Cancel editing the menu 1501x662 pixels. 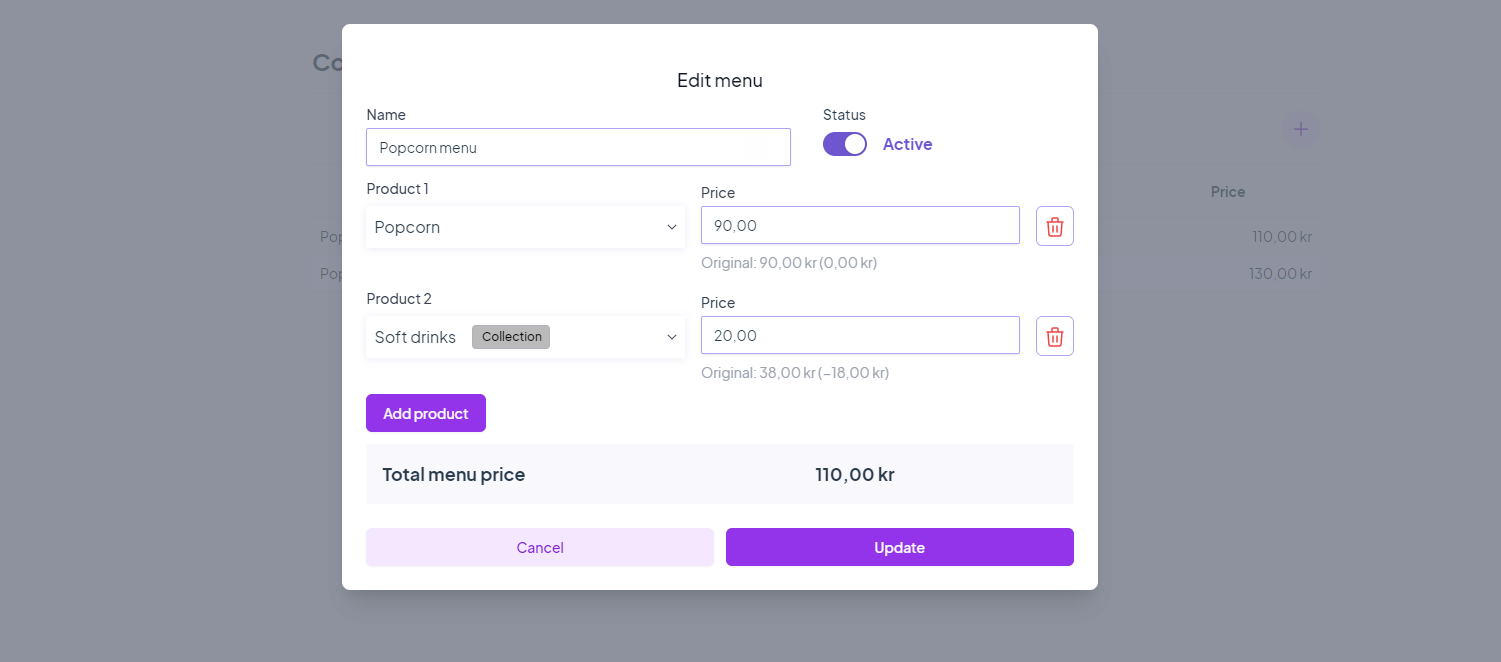click(540, 547)
